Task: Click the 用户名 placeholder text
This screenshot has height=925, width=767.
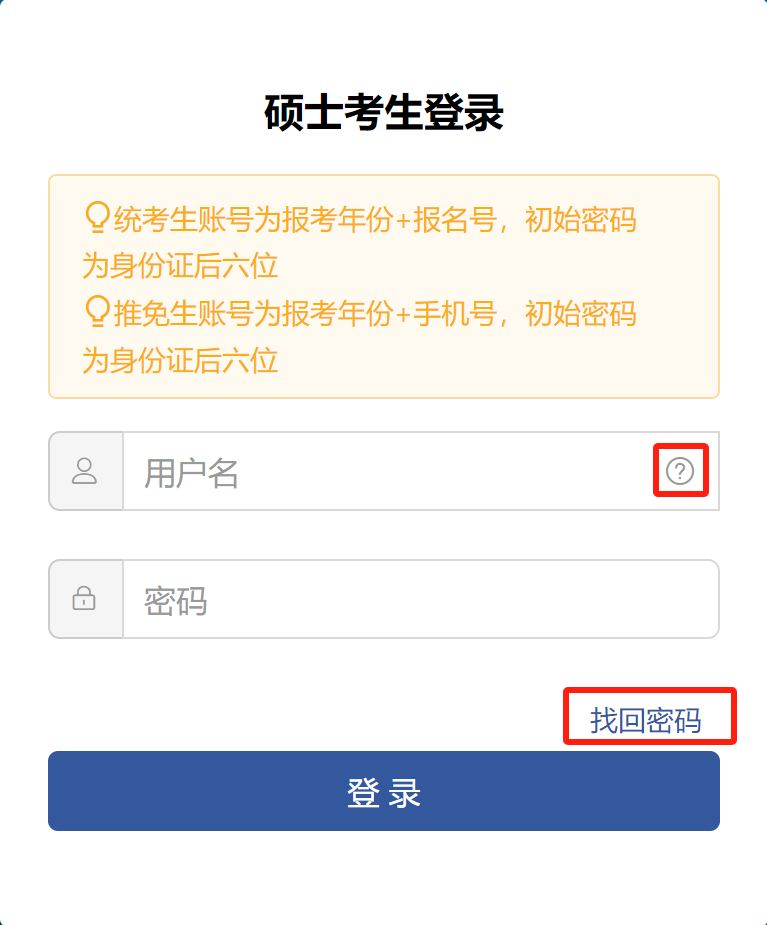Action: [x=191, y=473]
